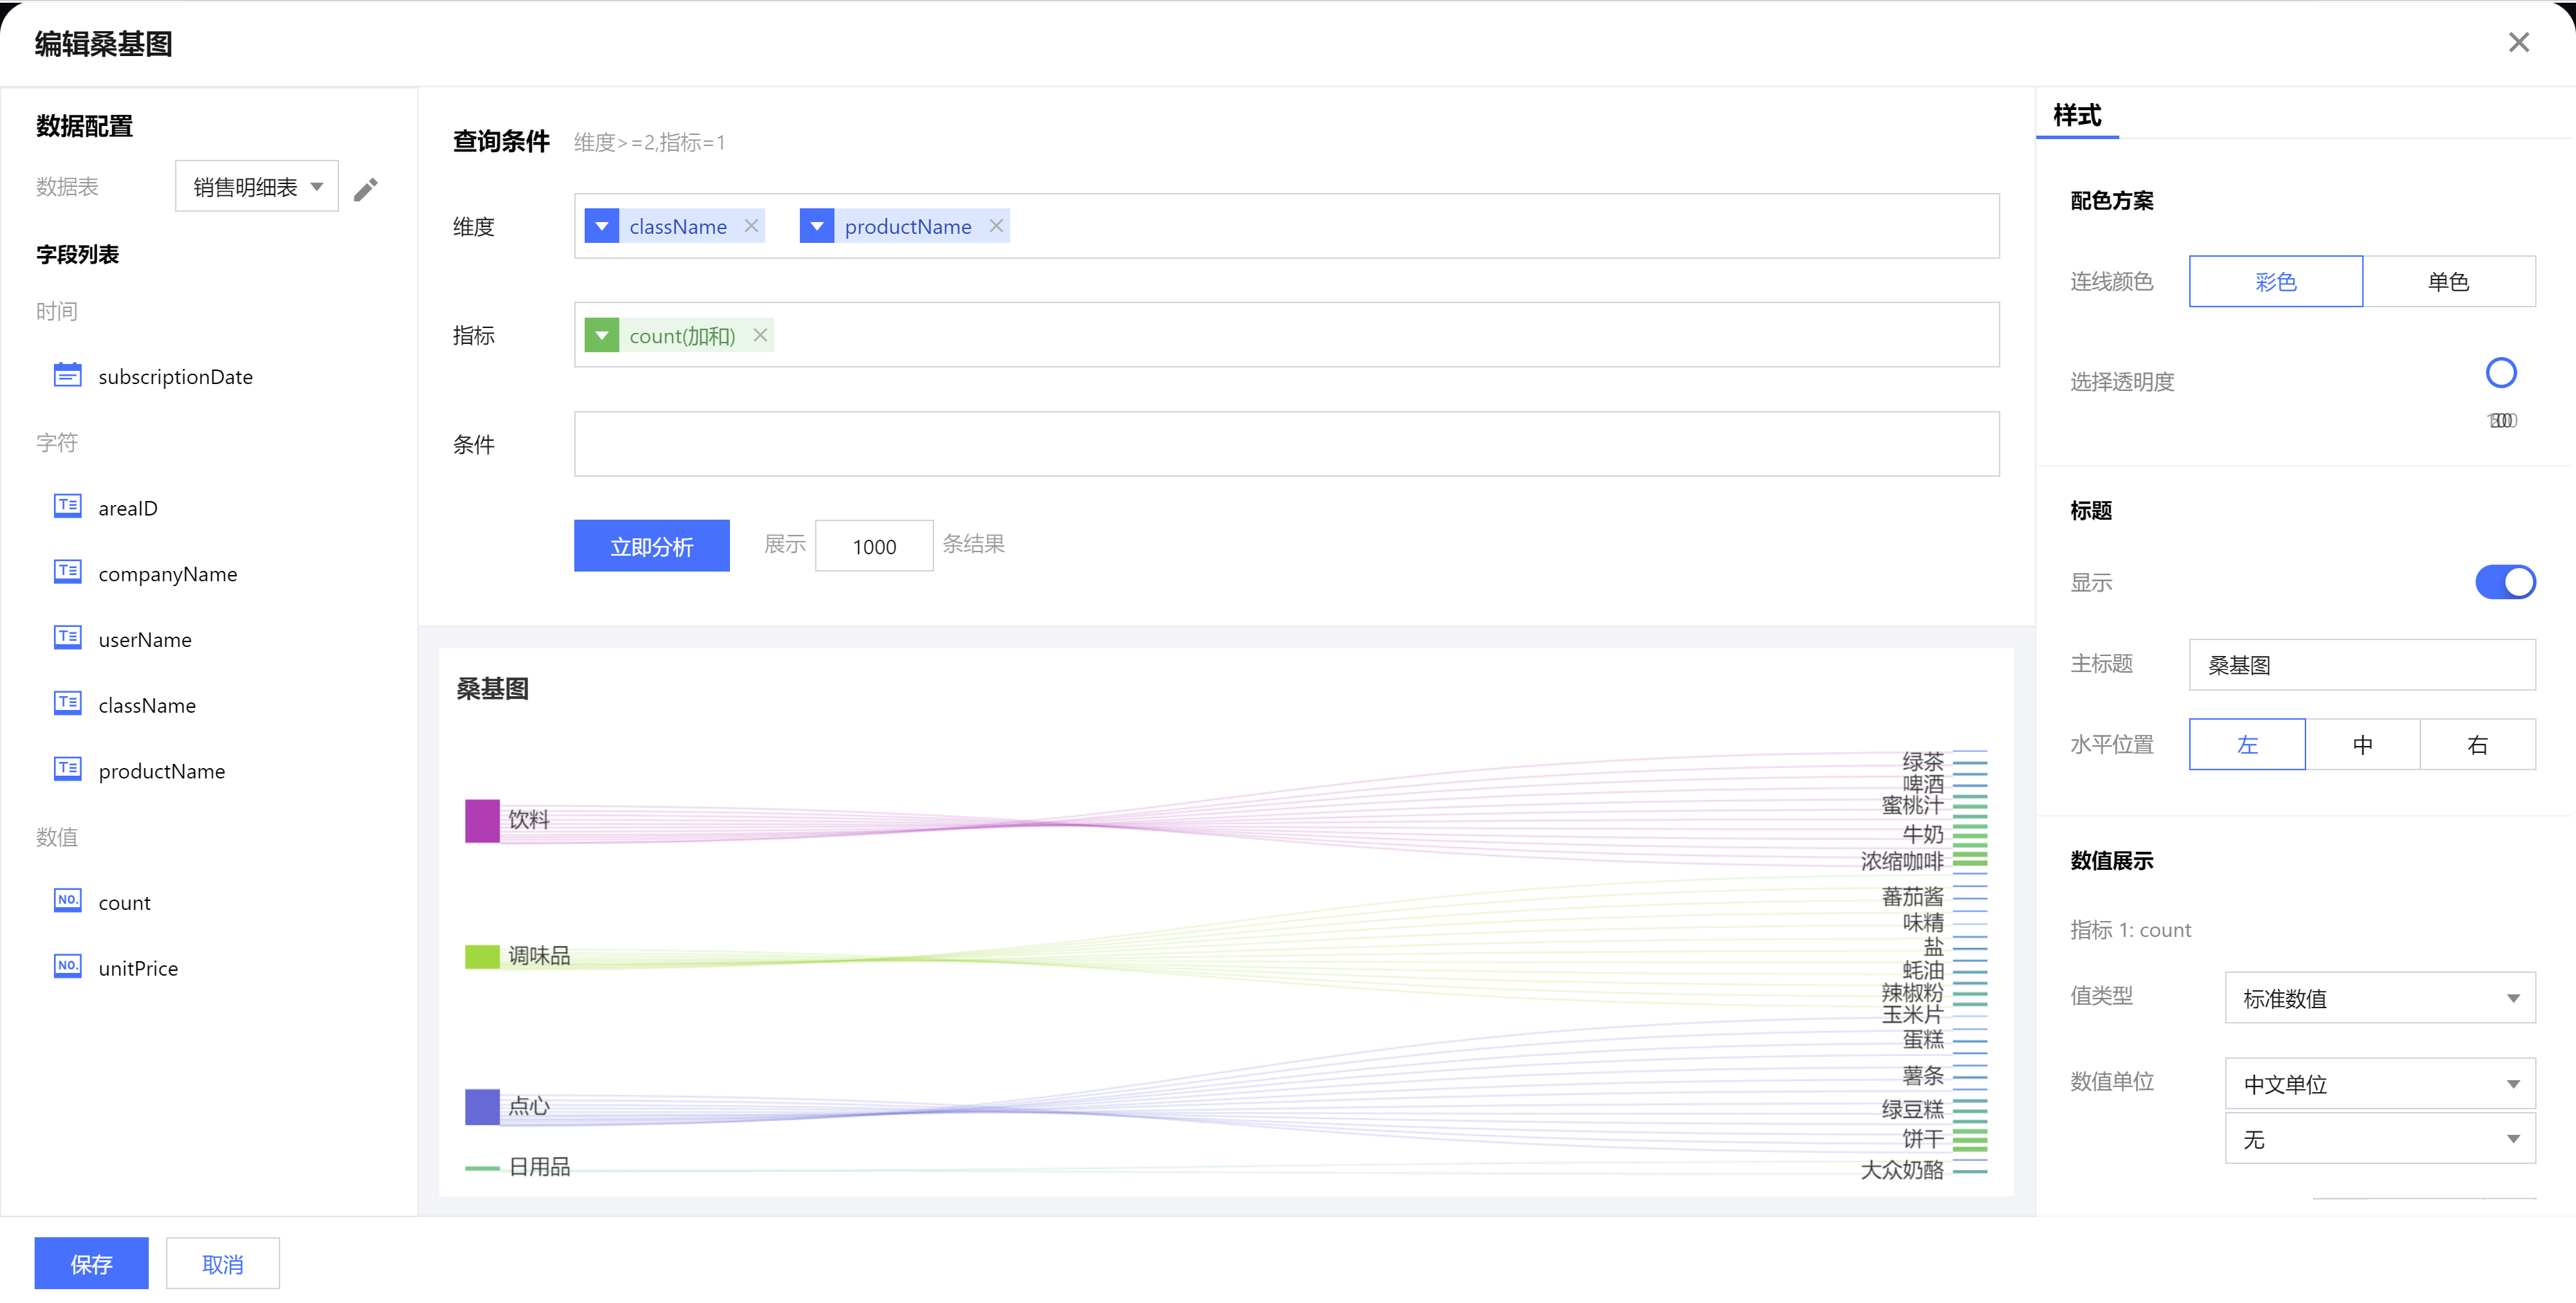Delete the count(加和) metric tag
The height and width of the screenshot is (1303, 2576).
(760, 335)
